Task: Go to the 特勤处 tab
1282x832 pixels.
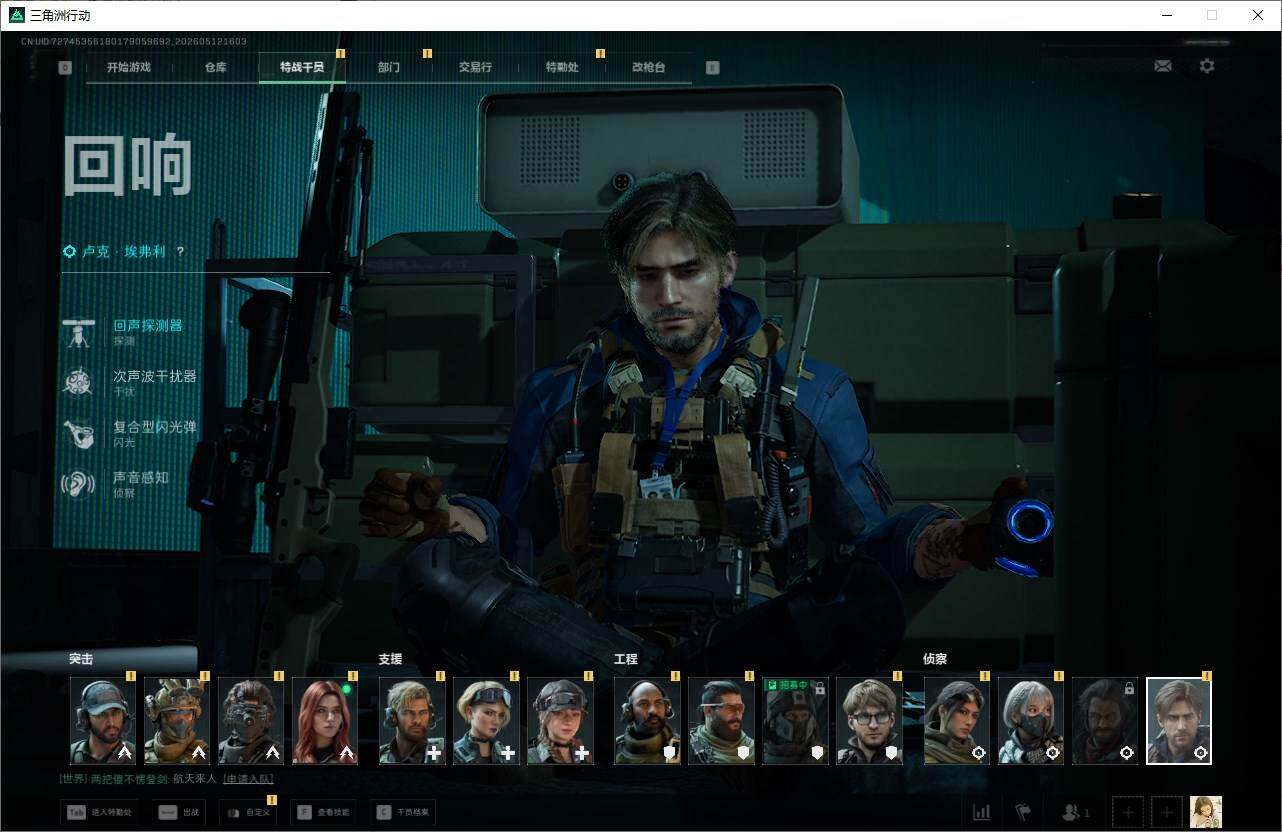Action: [x=562, y=67]
